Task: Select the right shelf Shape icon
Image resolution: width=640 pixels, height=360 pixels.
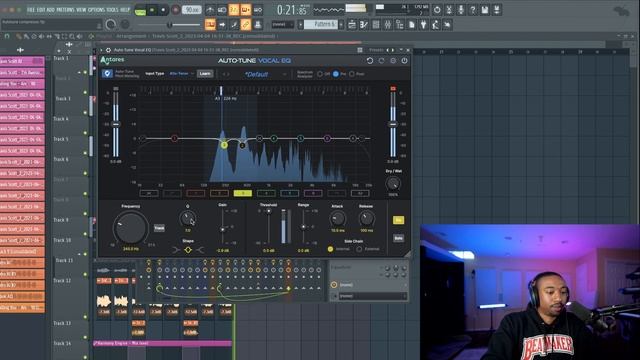Action: (x=200, y=250)
